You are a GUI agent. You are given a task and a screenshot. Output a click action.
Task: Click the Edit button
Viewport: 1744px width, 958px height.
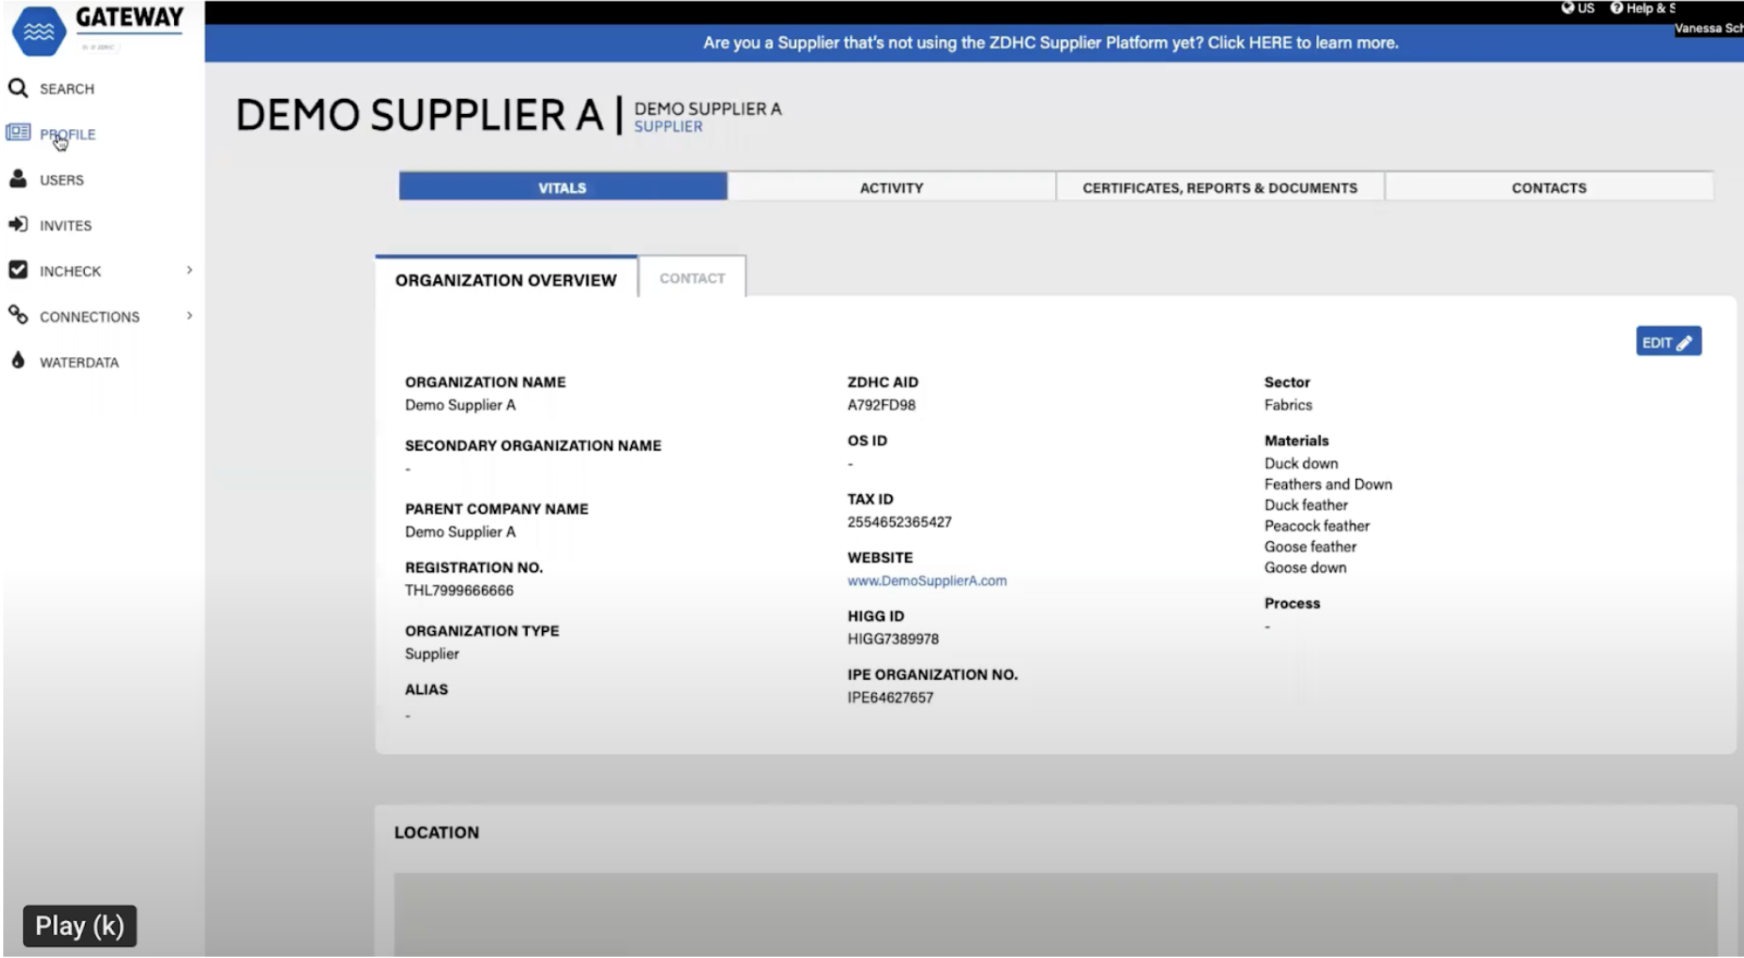coord(1667,342)
